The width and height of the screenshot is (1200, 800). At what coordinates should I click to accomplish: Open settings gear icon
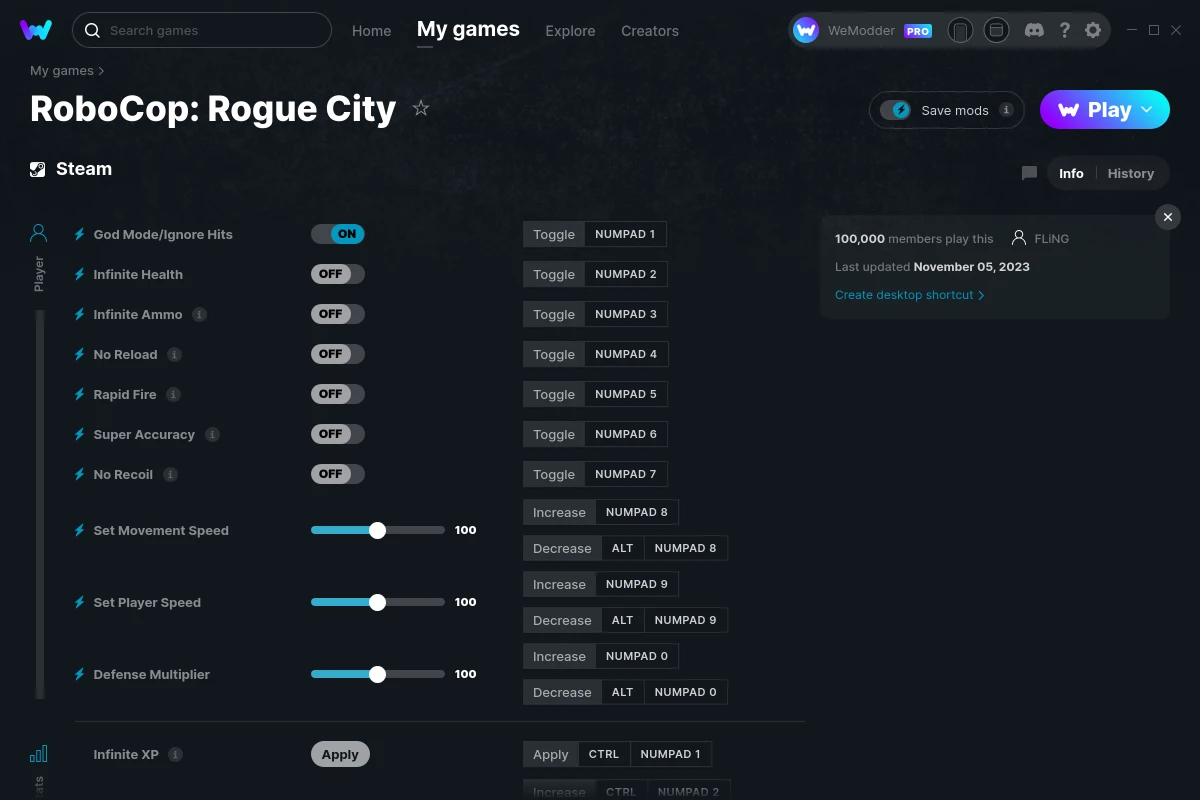pos(1093,30)
